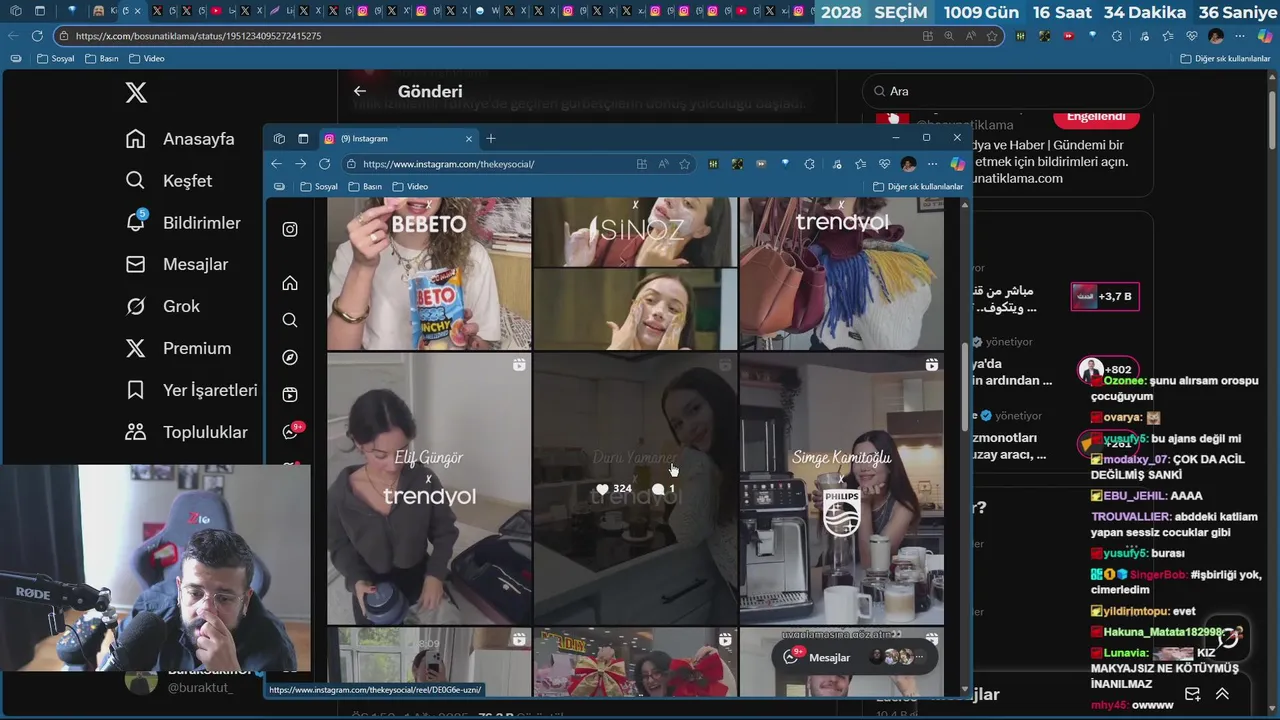
Task: Open Diğer sık kullanılanlar folder in back window
Action: pyautogui.click(x=1225, y=59)
